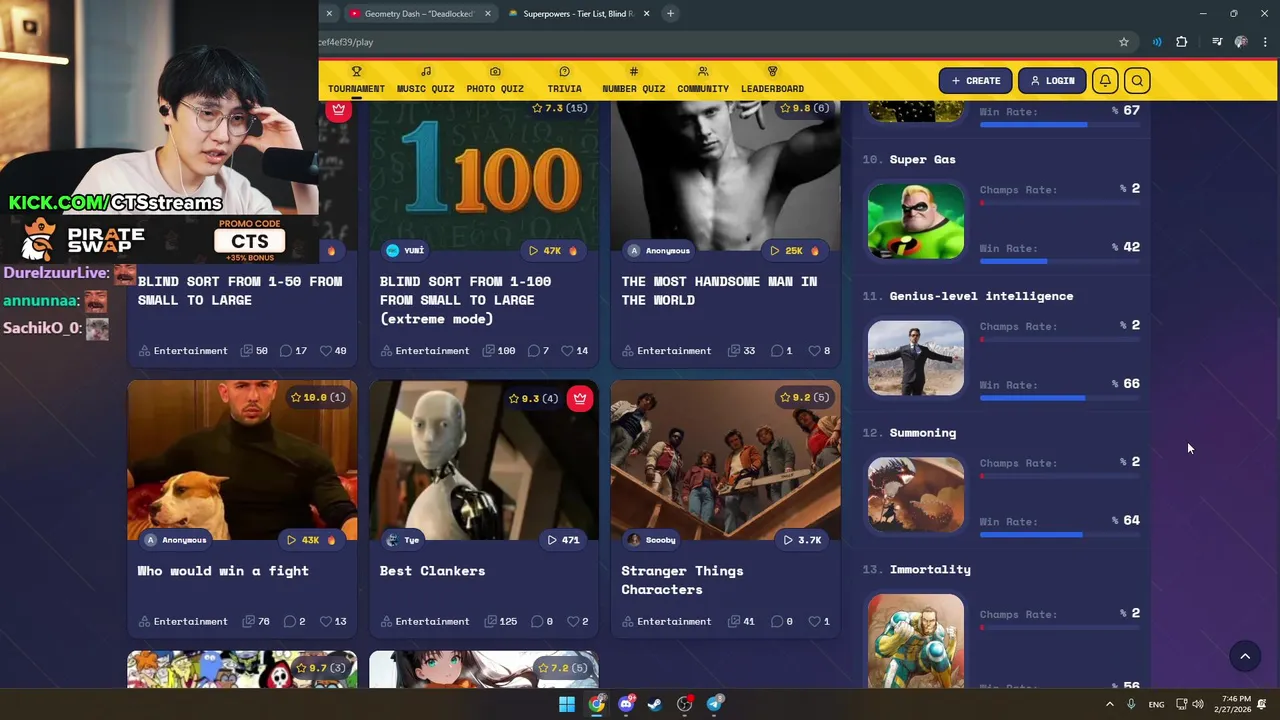Open notifications bell icon
1280x720 pixels.
[x=1105, y=81]
